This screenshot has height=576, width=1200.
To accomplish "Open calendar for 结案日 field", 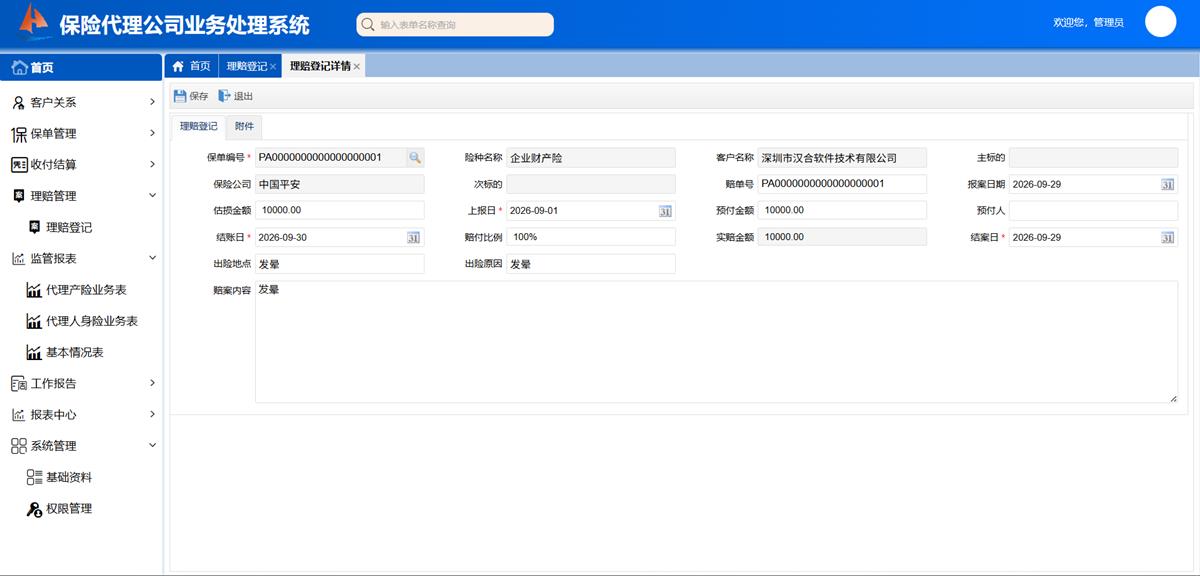I will (1167, 237).
